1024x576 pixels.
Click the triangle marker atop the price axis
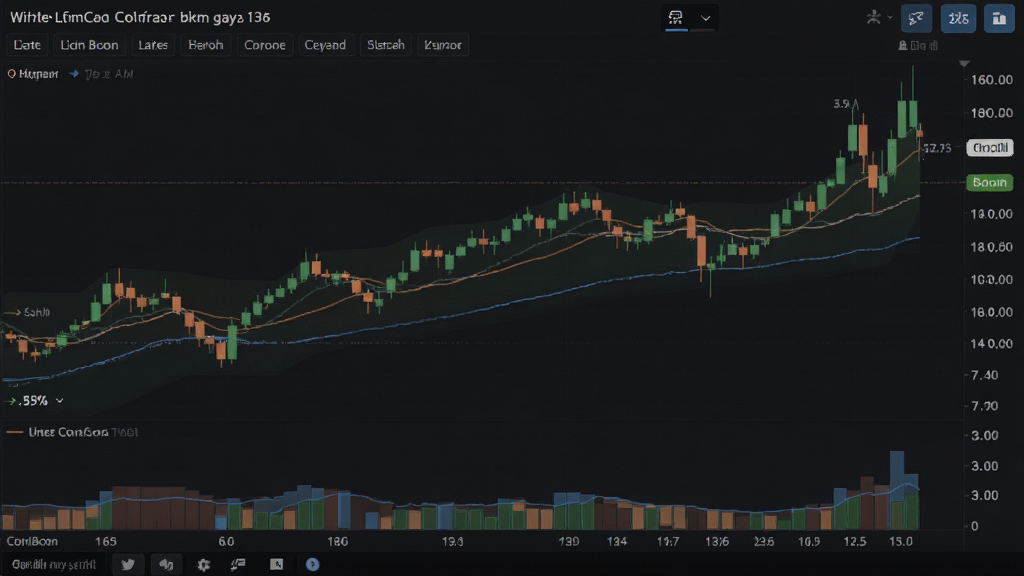coord(964,63)
